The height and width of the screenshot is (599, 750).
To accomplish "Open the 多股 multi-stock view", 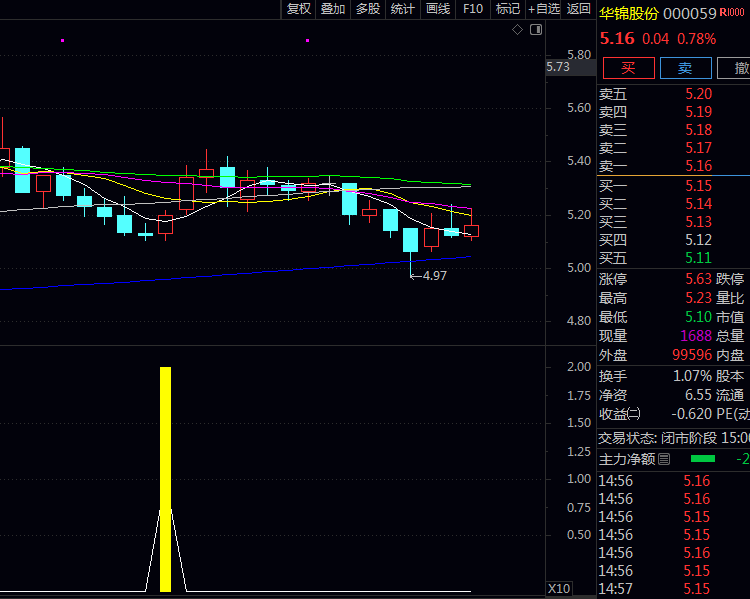I will (x=368, y=9).
